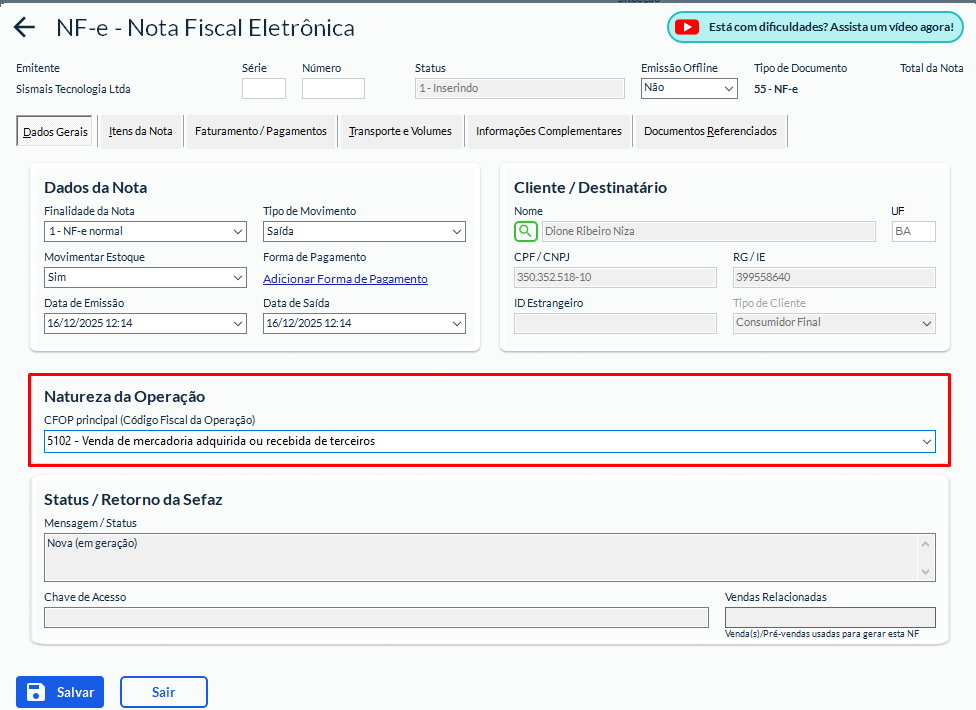Viewport: 976px width, 710px height.
Task: Go to Transporte e Volumes tab
Action: [400, 131]
